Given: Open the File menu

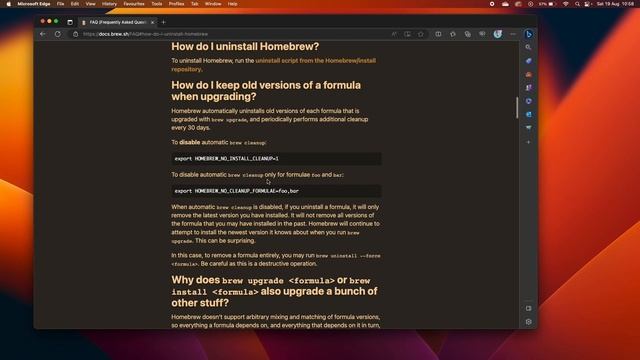Looking at the screenshot, I should coord(60,4).
